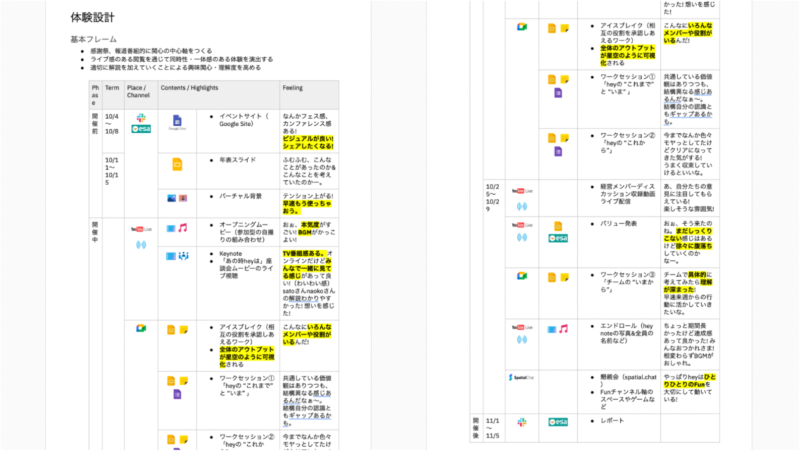Click the yellow Slides icon beside バリュー発表

pyautogui.click(x=558, y=226)
